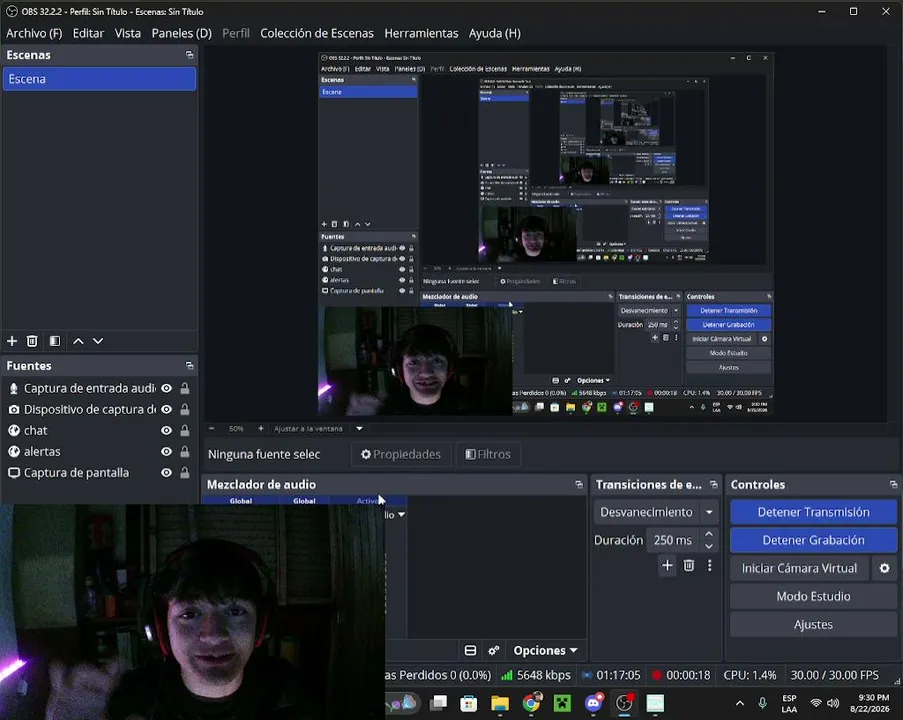Move the scene up with the arrow icon
The width and height of the screenshot is (903, 720).
tap(78, 341)
